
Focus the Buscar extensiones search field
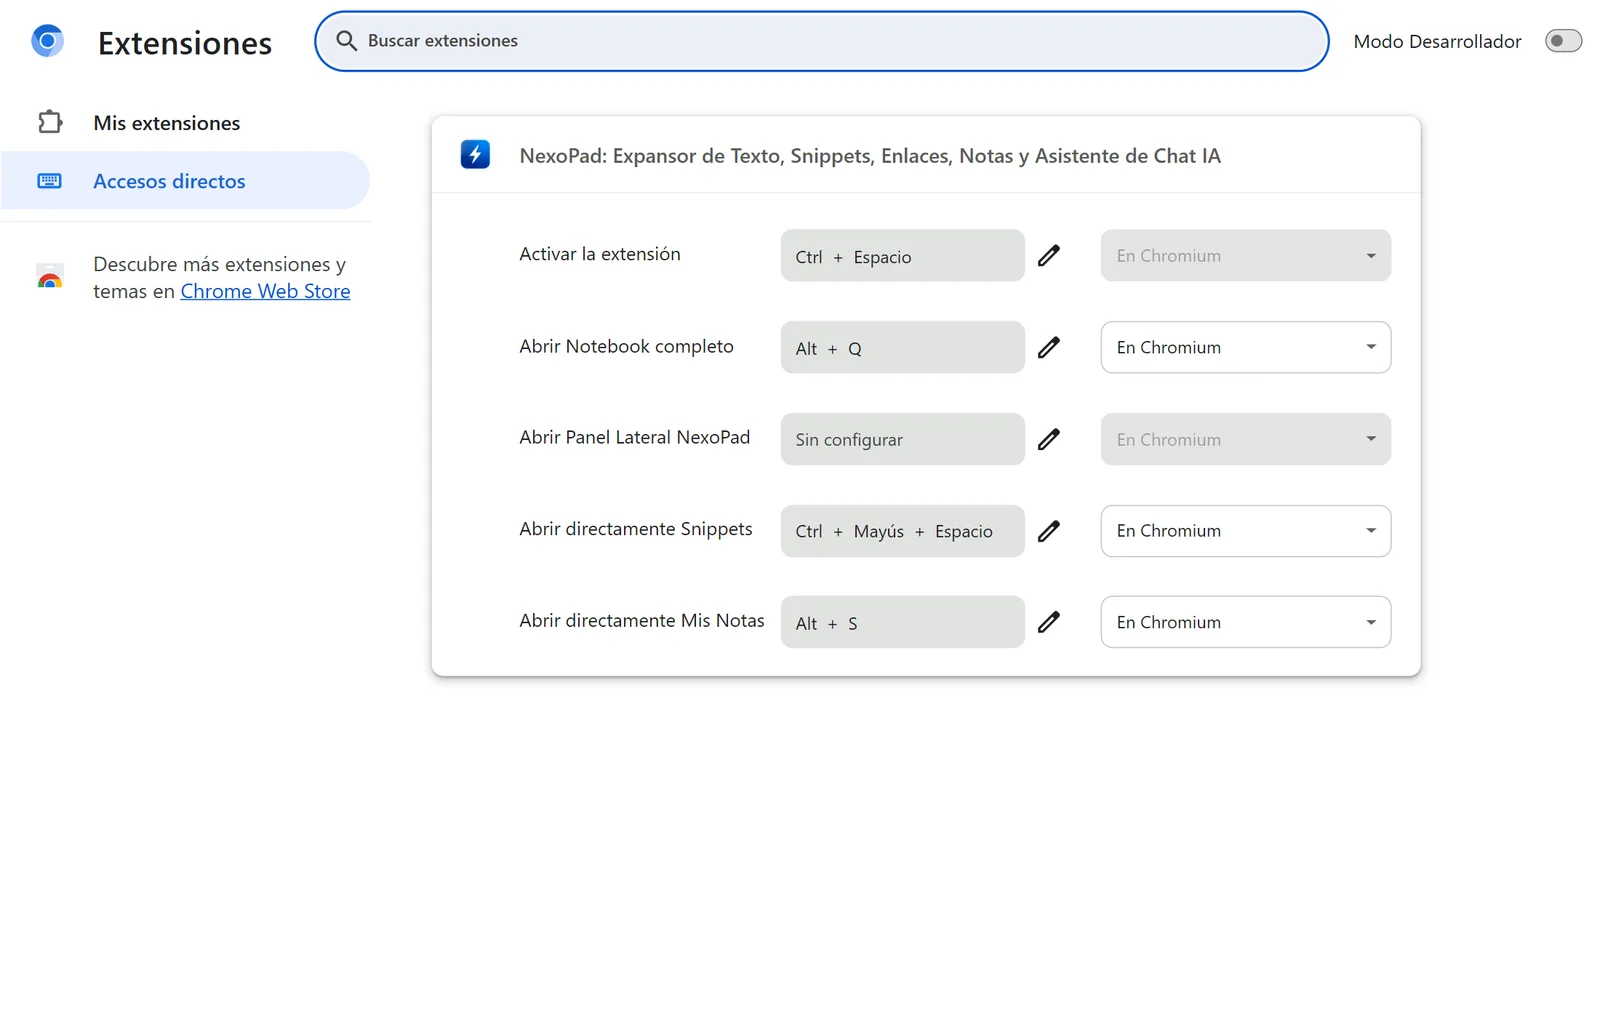pyautogui.click(x=822, y=41)
